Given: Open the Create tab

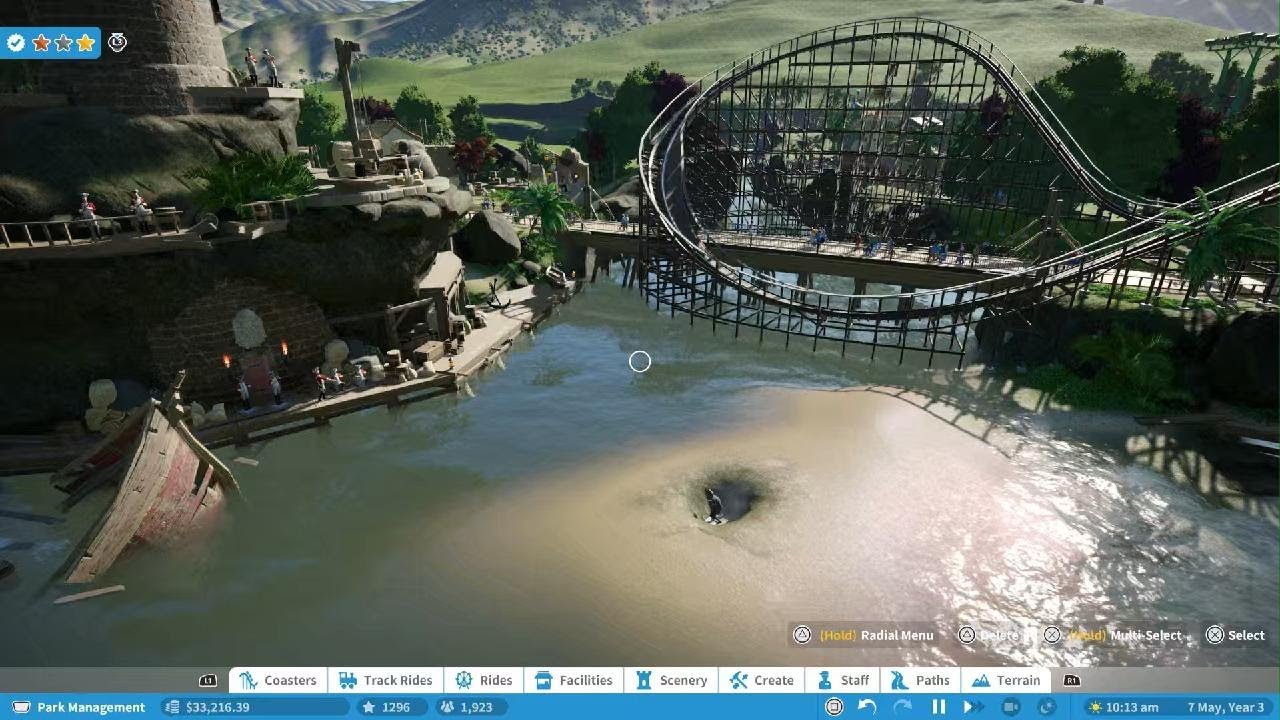Looking at the screenshot, I should [762, 680].
